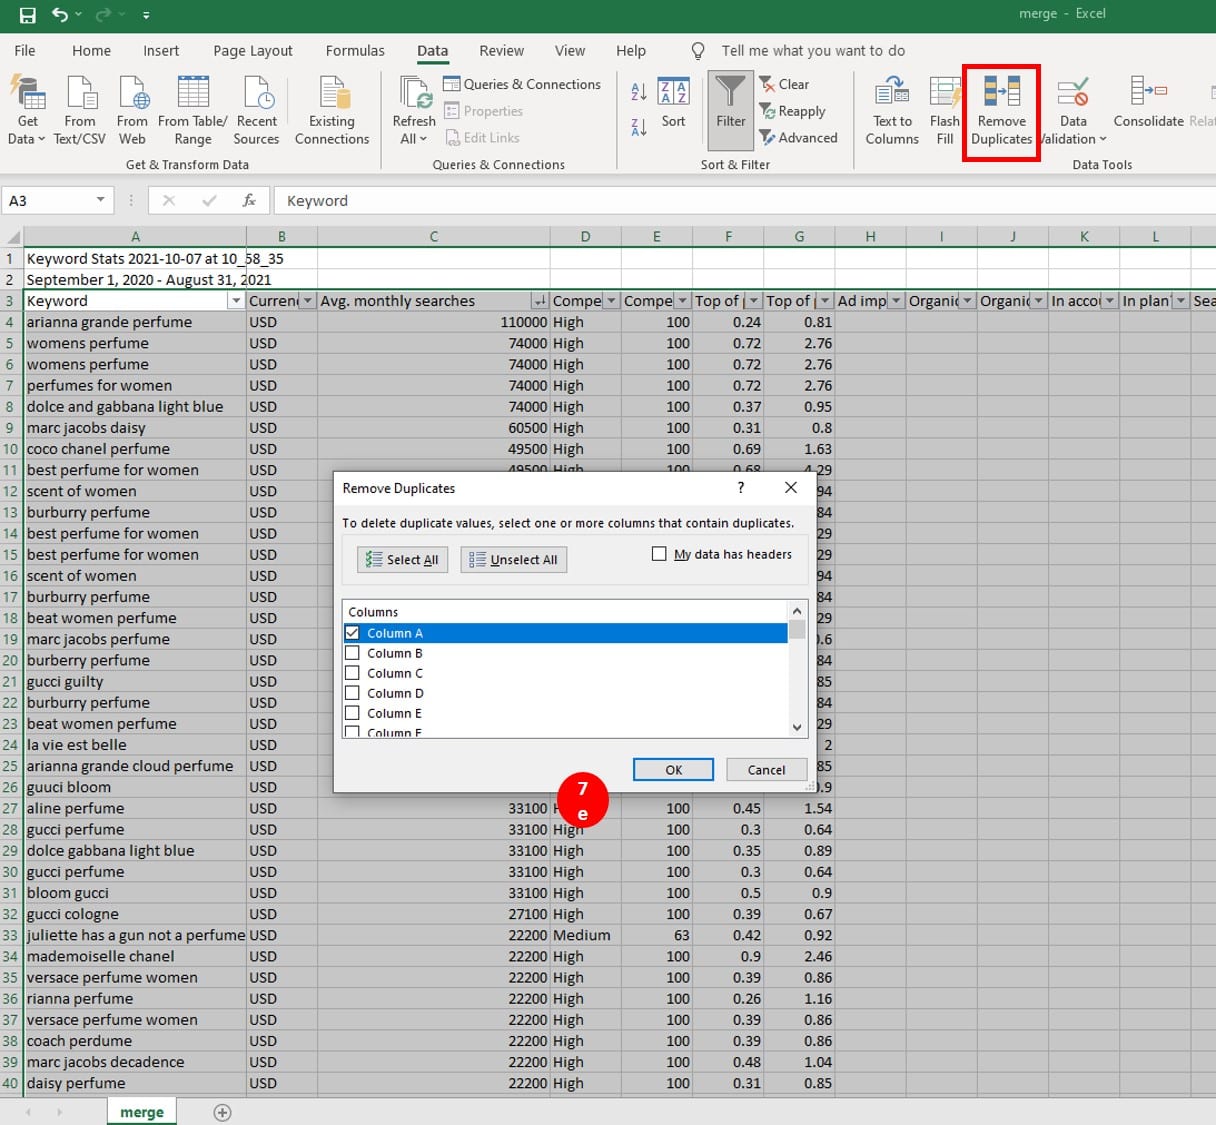The height and width of the screenshot is (1125, 1216).
Task: Switch to the Insert tab
Action: pos(161,51)
